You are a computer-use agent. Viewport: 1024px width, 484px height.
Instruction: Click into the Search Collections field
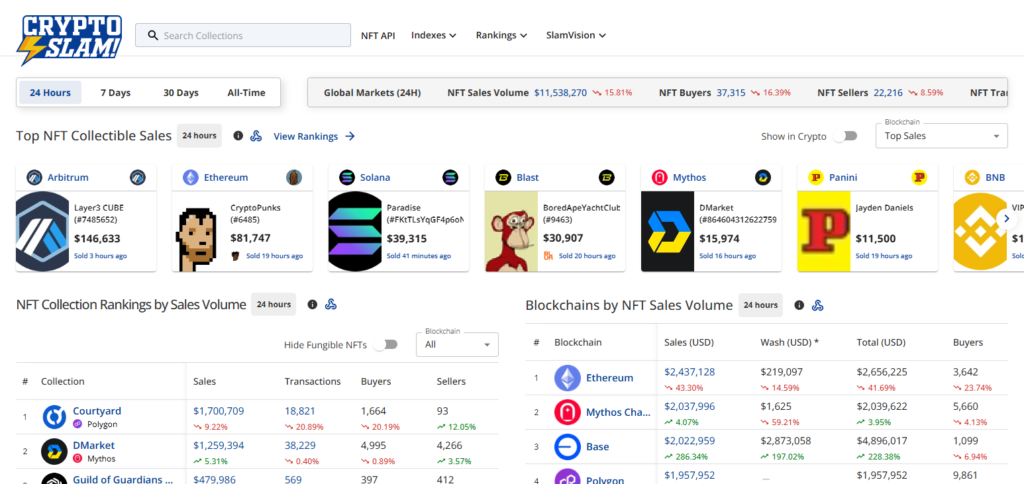tap(243, 35)
